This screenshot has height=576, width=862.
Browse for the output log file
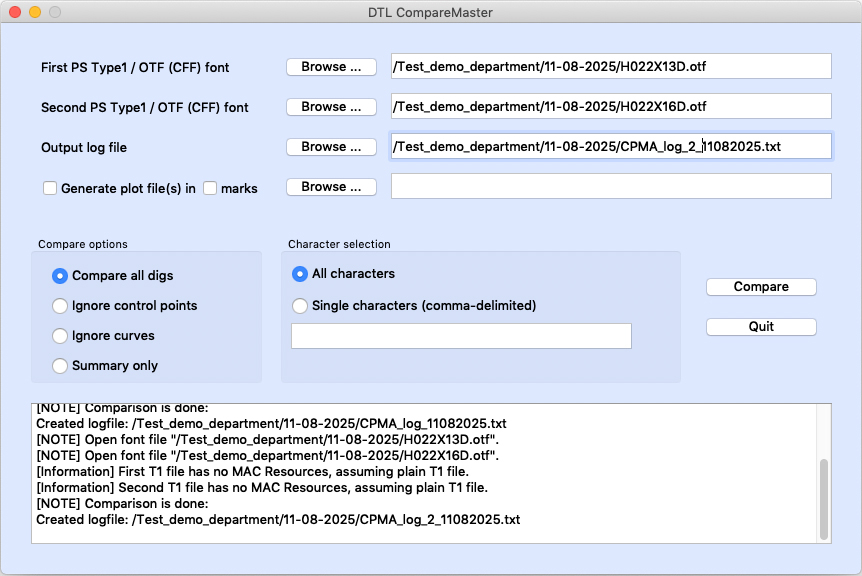coord(331,147)
